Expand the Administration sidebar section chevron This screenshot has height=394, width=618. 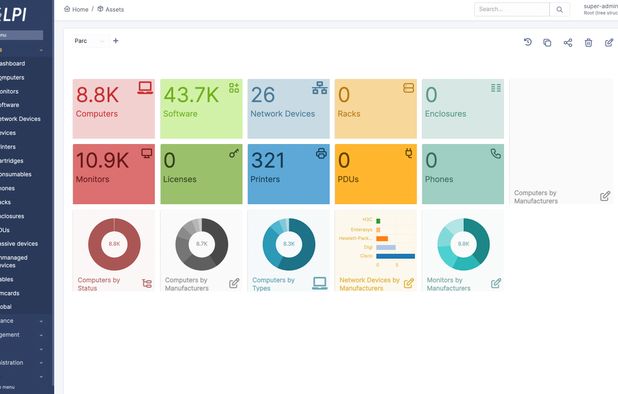(x=41, y=363)
